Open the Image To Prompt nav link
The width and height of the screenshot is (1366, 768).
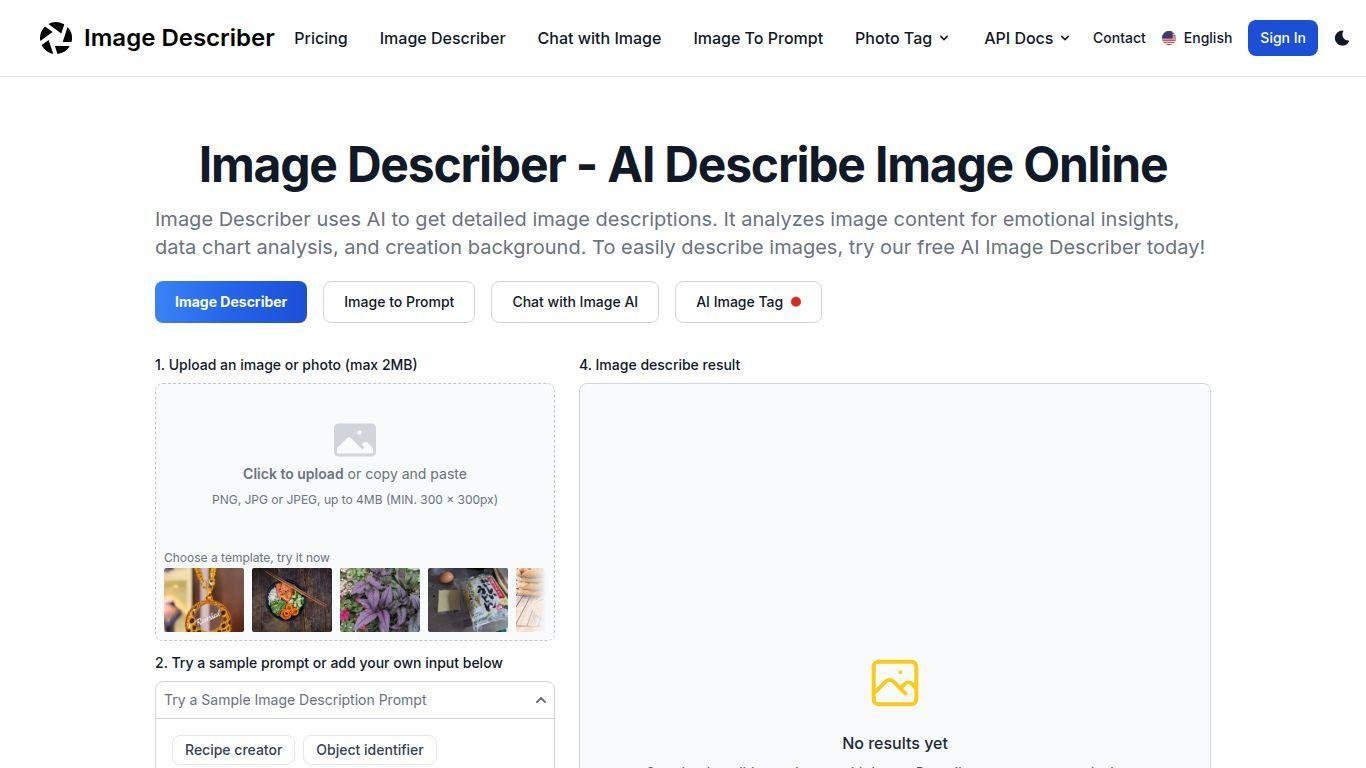pos(758,38)
